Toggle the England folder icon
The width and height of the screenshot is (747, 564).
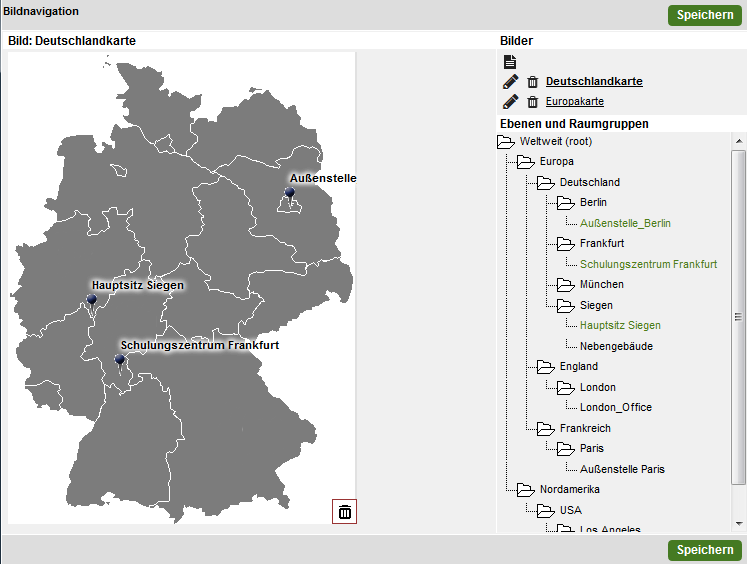(x=545, y=367)
